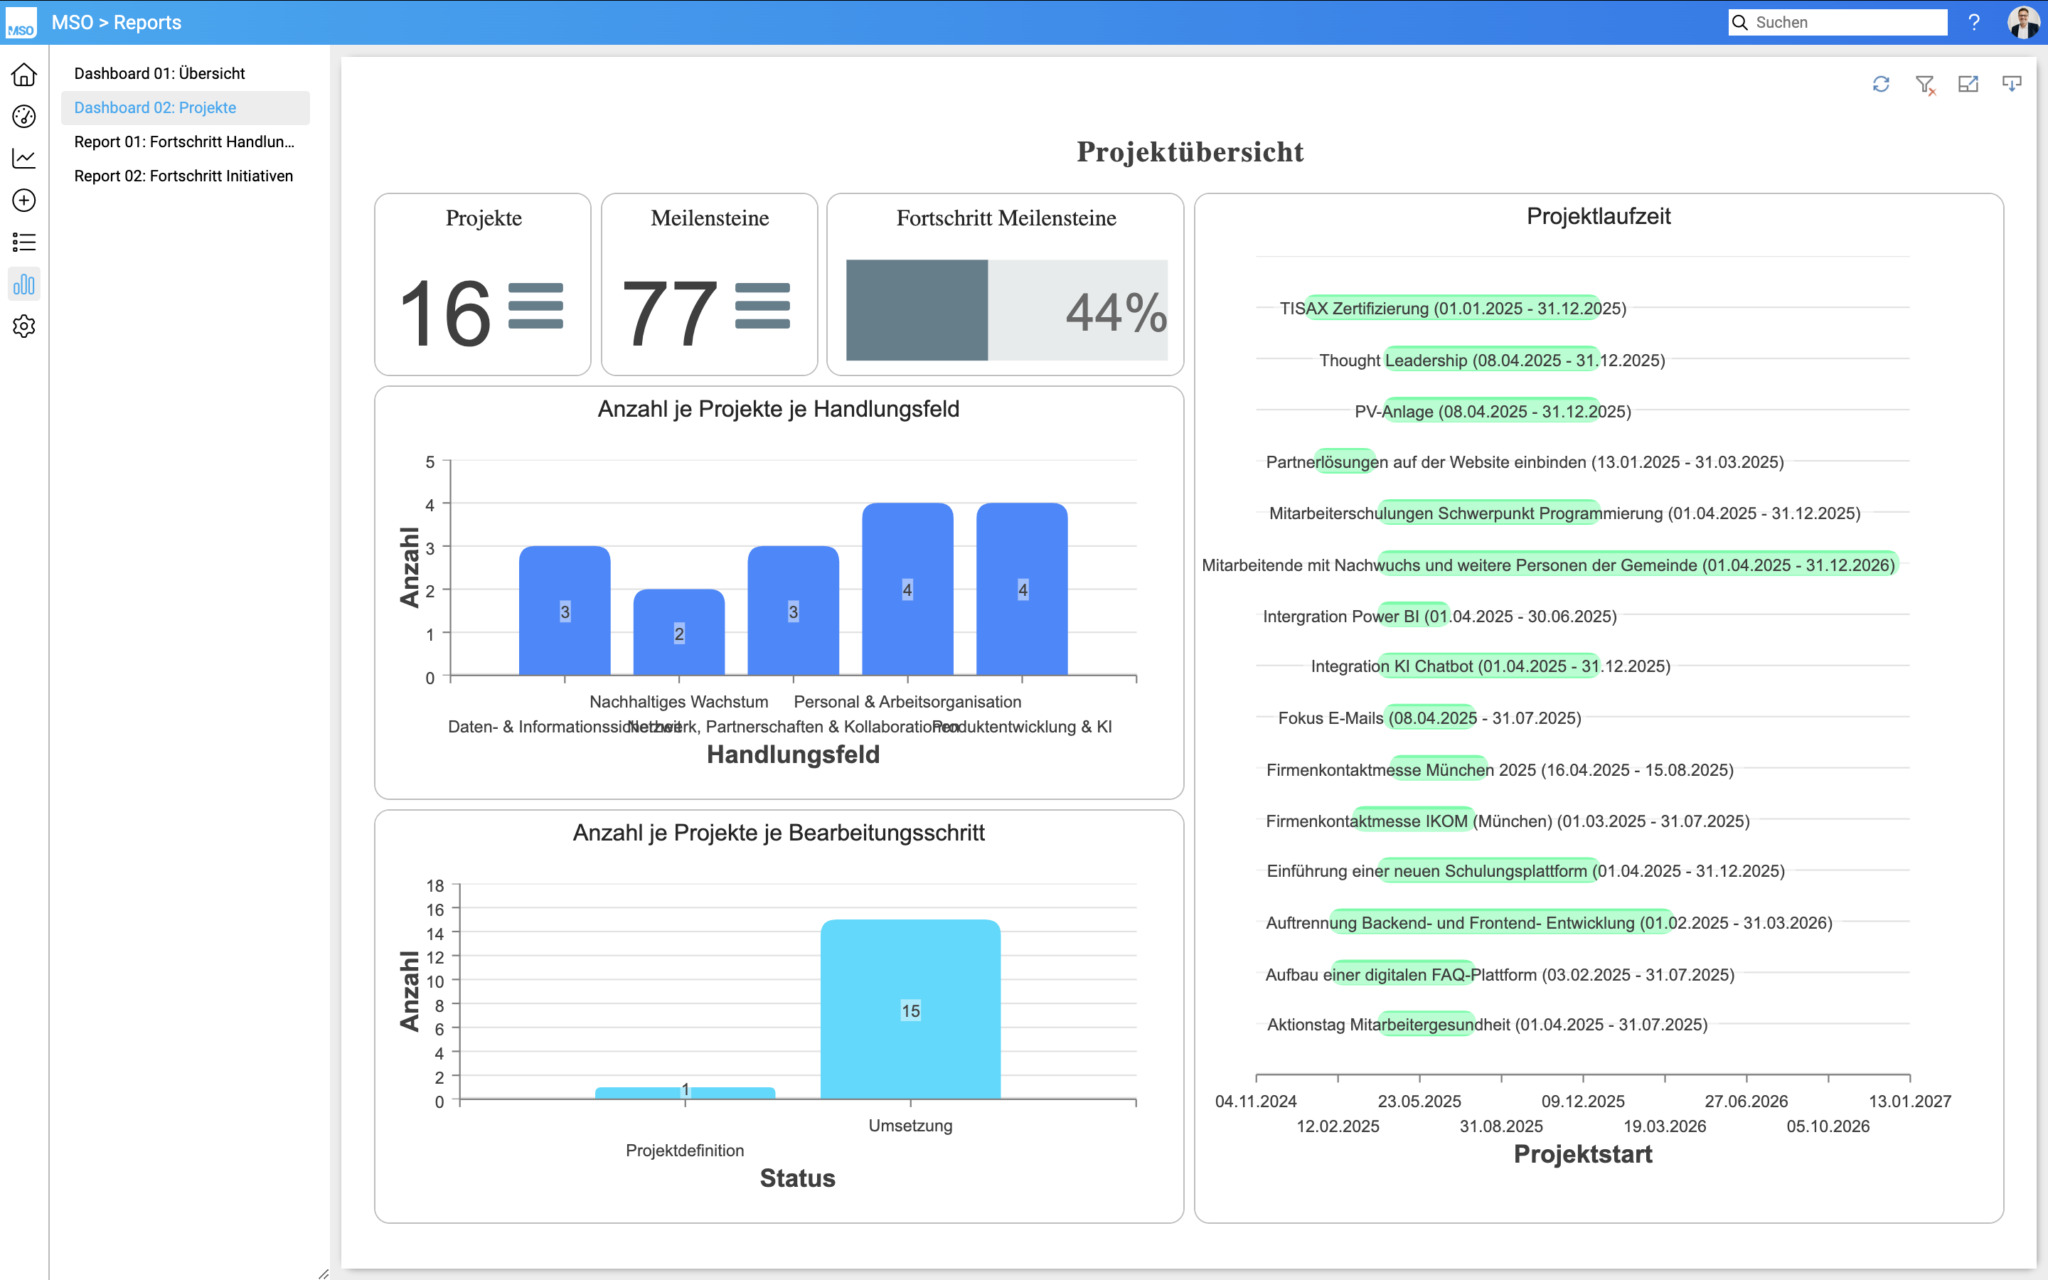Clear filters using the filter icon
The width and height of the screenshot is (2048, 1280).
coord(1925,85)
